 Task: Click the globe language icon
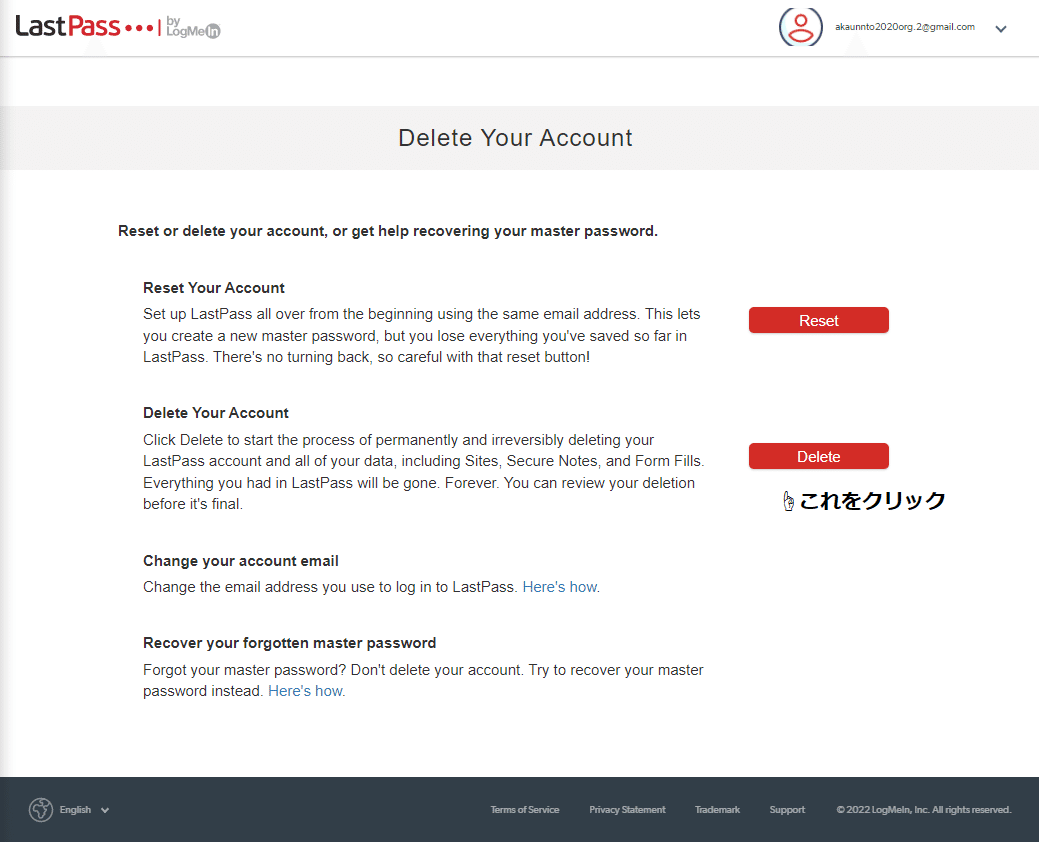(x=41, y=810)
